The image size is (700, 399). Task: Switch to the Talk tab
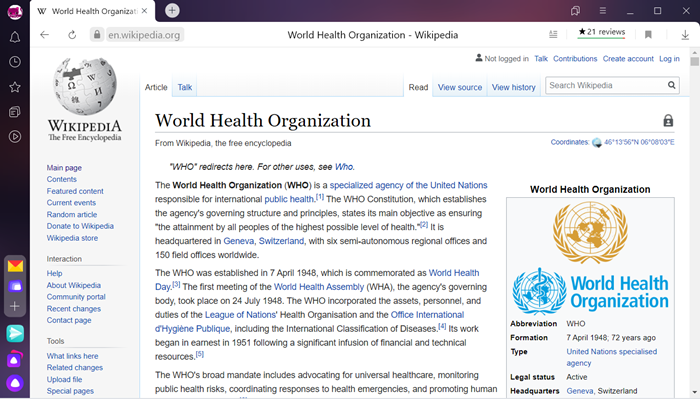pyautogui.click(x=185, y=87)
